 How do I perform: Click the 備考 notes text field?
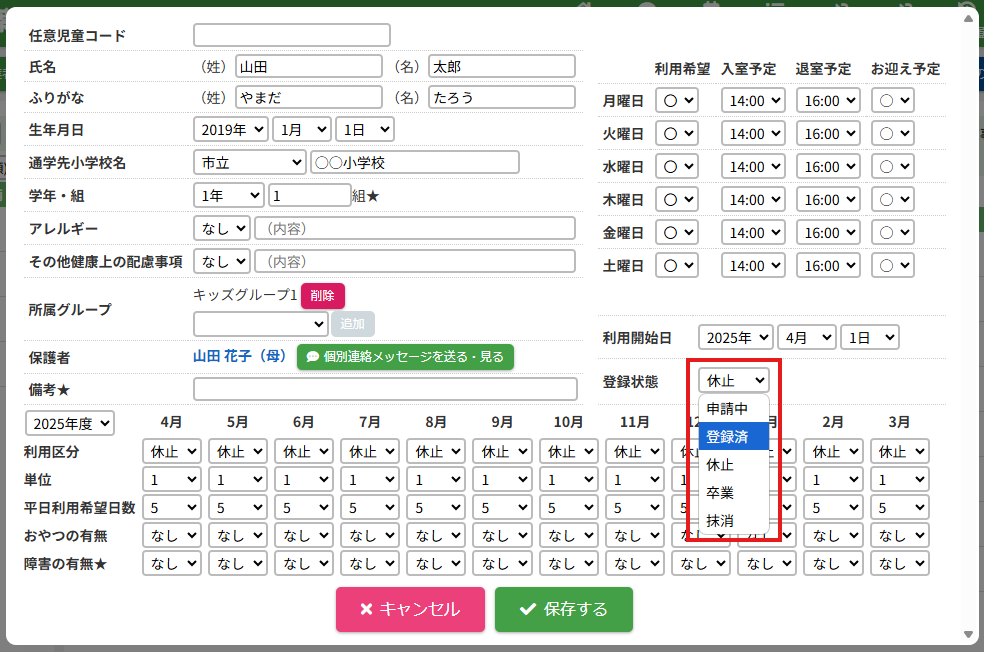(x=385, y=389)
